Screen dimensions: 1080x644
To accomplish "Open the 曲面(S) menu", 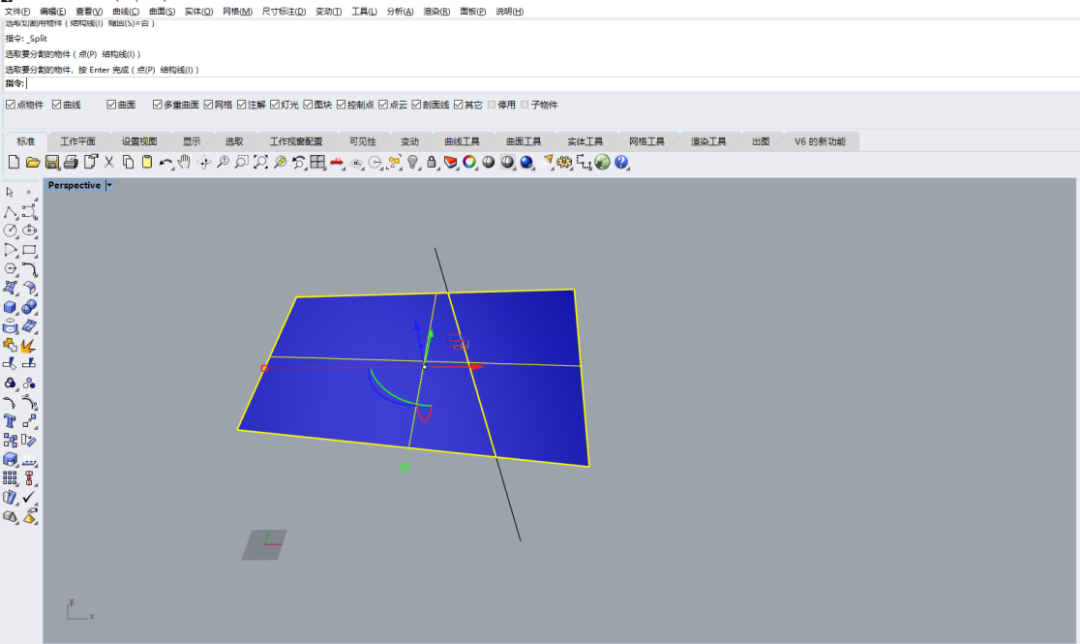I will 162,11.
